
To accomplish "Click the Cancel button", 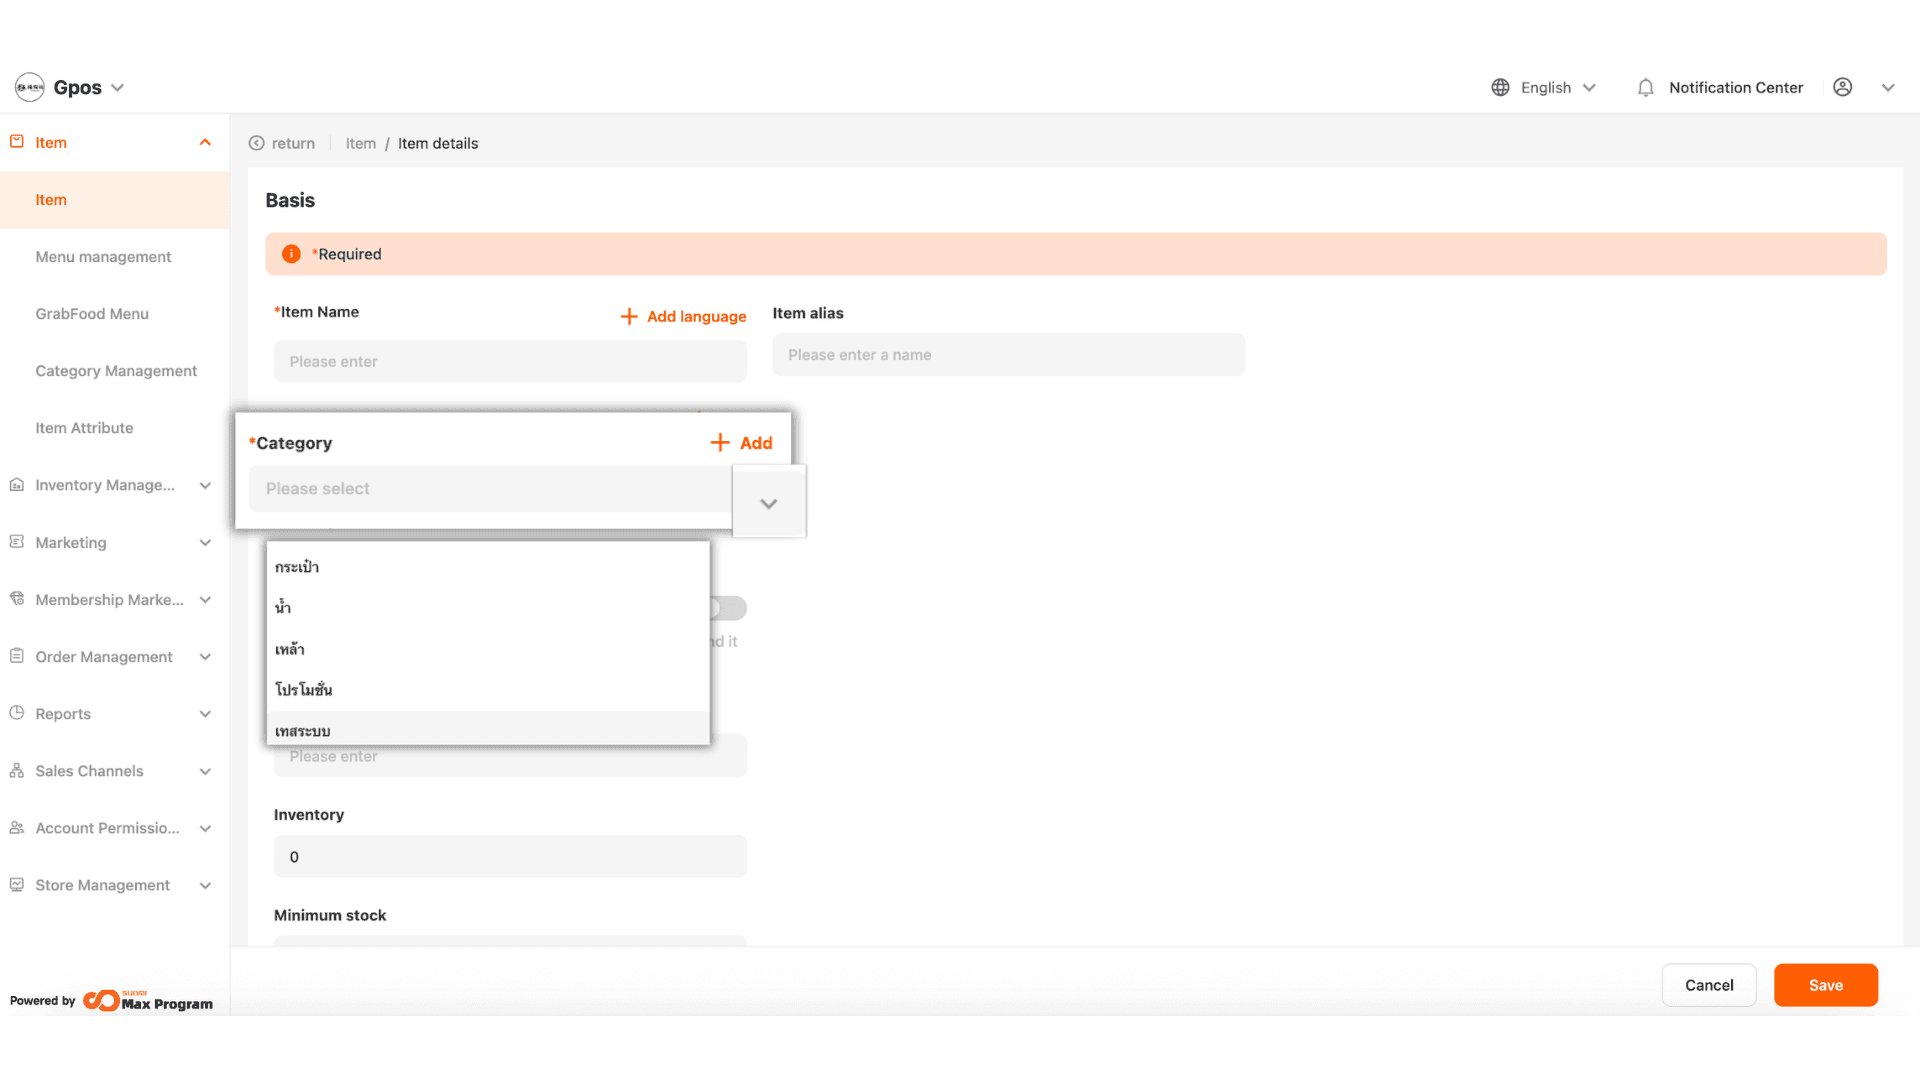I will [x=1708, y=985].
